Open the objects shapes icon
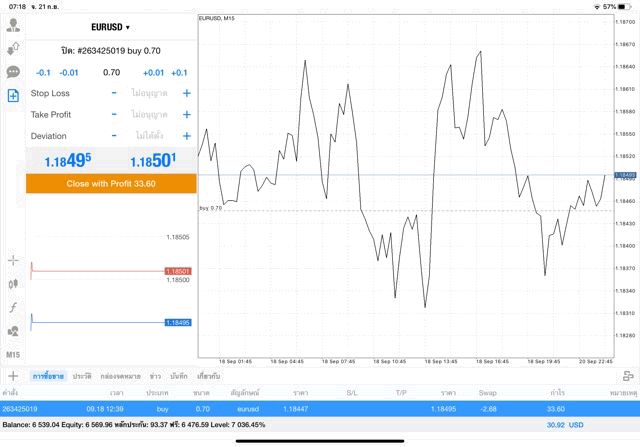The image size is (640, 447). pyautogui.click(x=13, y=331)
